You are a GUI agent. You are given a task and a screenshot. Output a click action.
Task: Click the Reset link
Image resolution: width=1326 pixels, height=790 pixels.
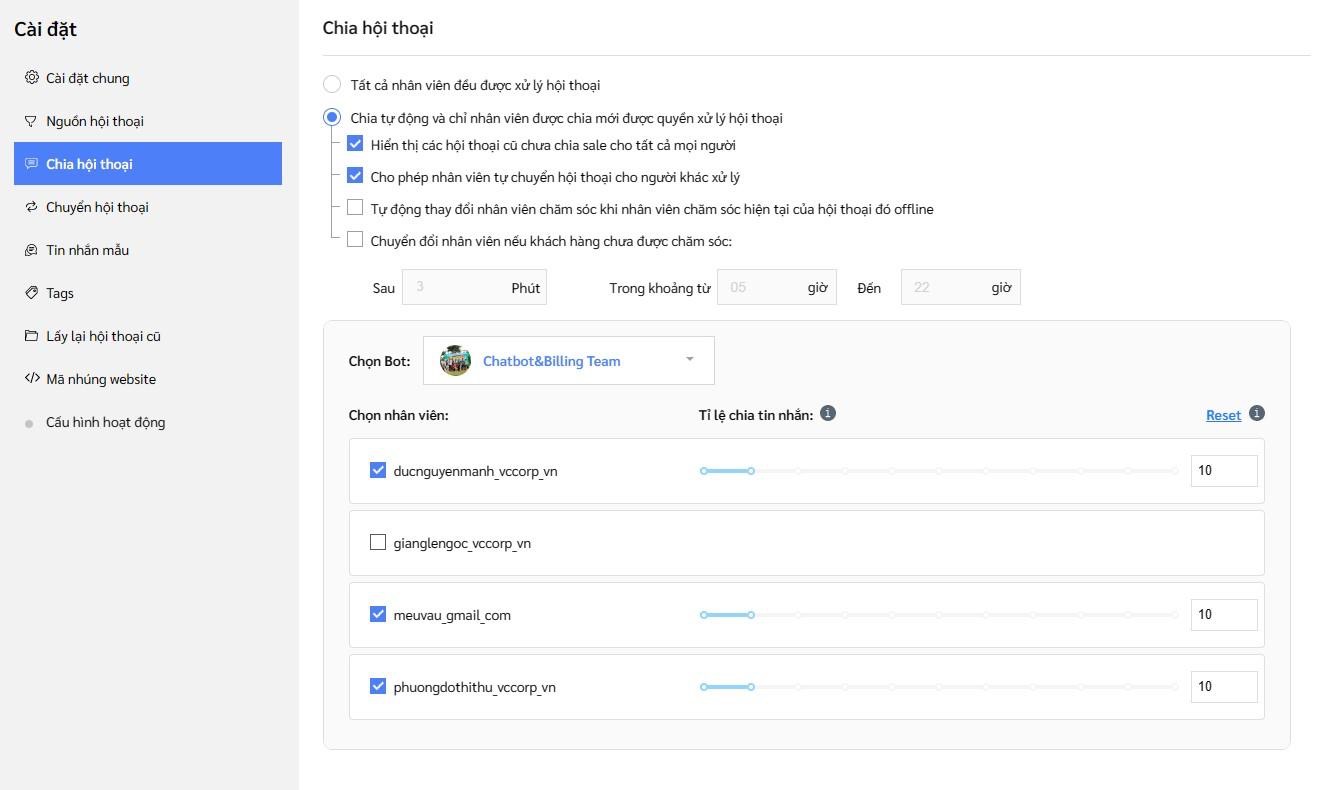[1223, 415]
